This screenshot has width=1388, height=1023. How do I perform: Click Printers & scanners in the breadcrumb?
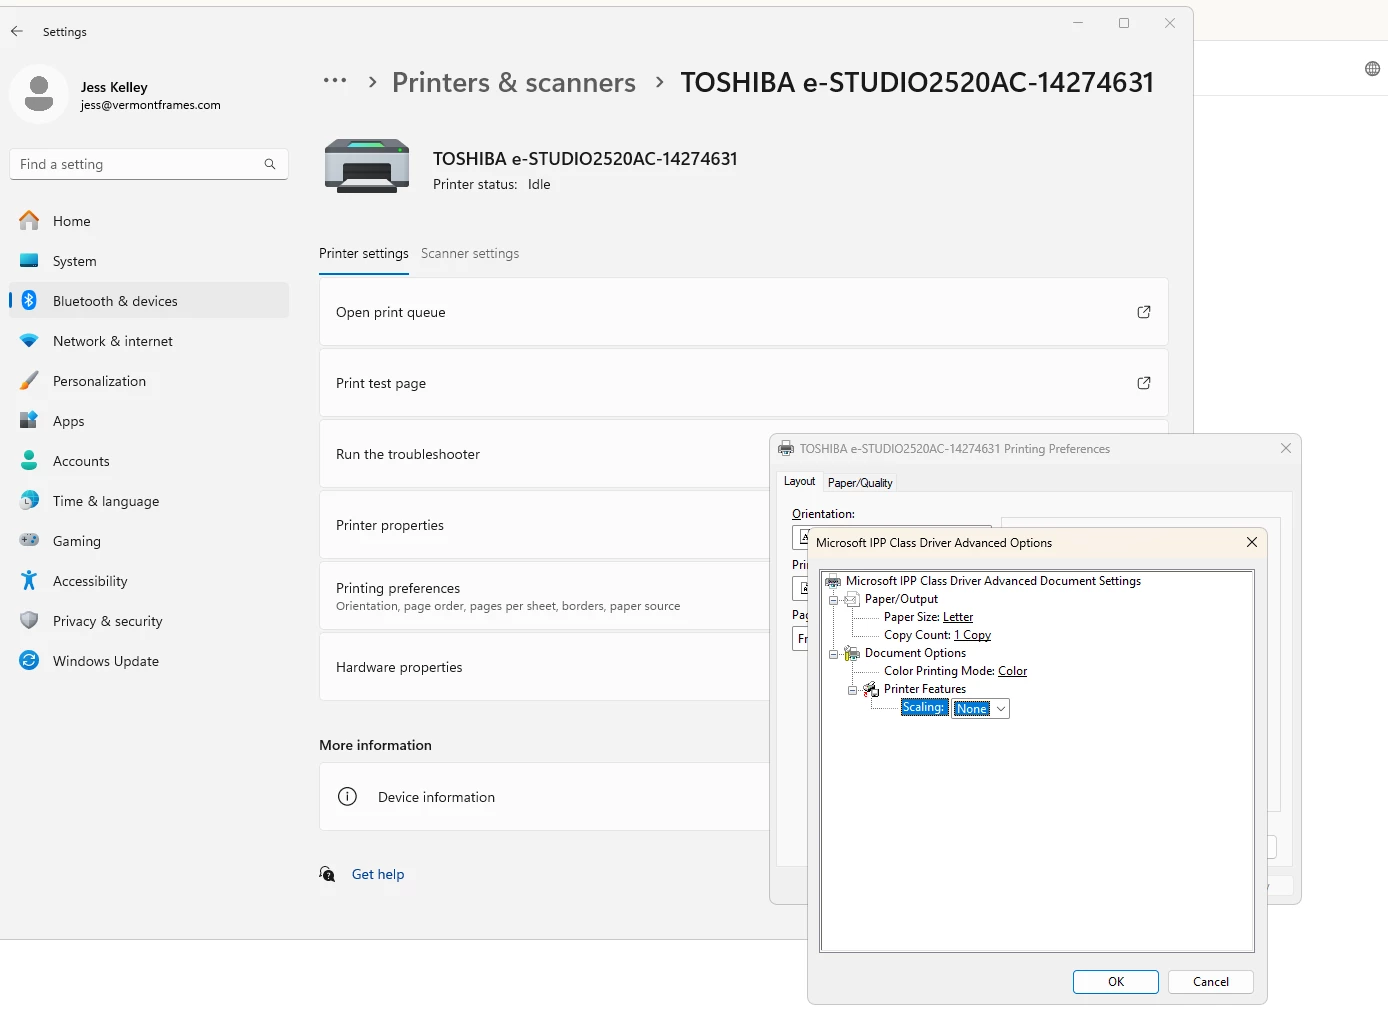[x=514, y=82]
